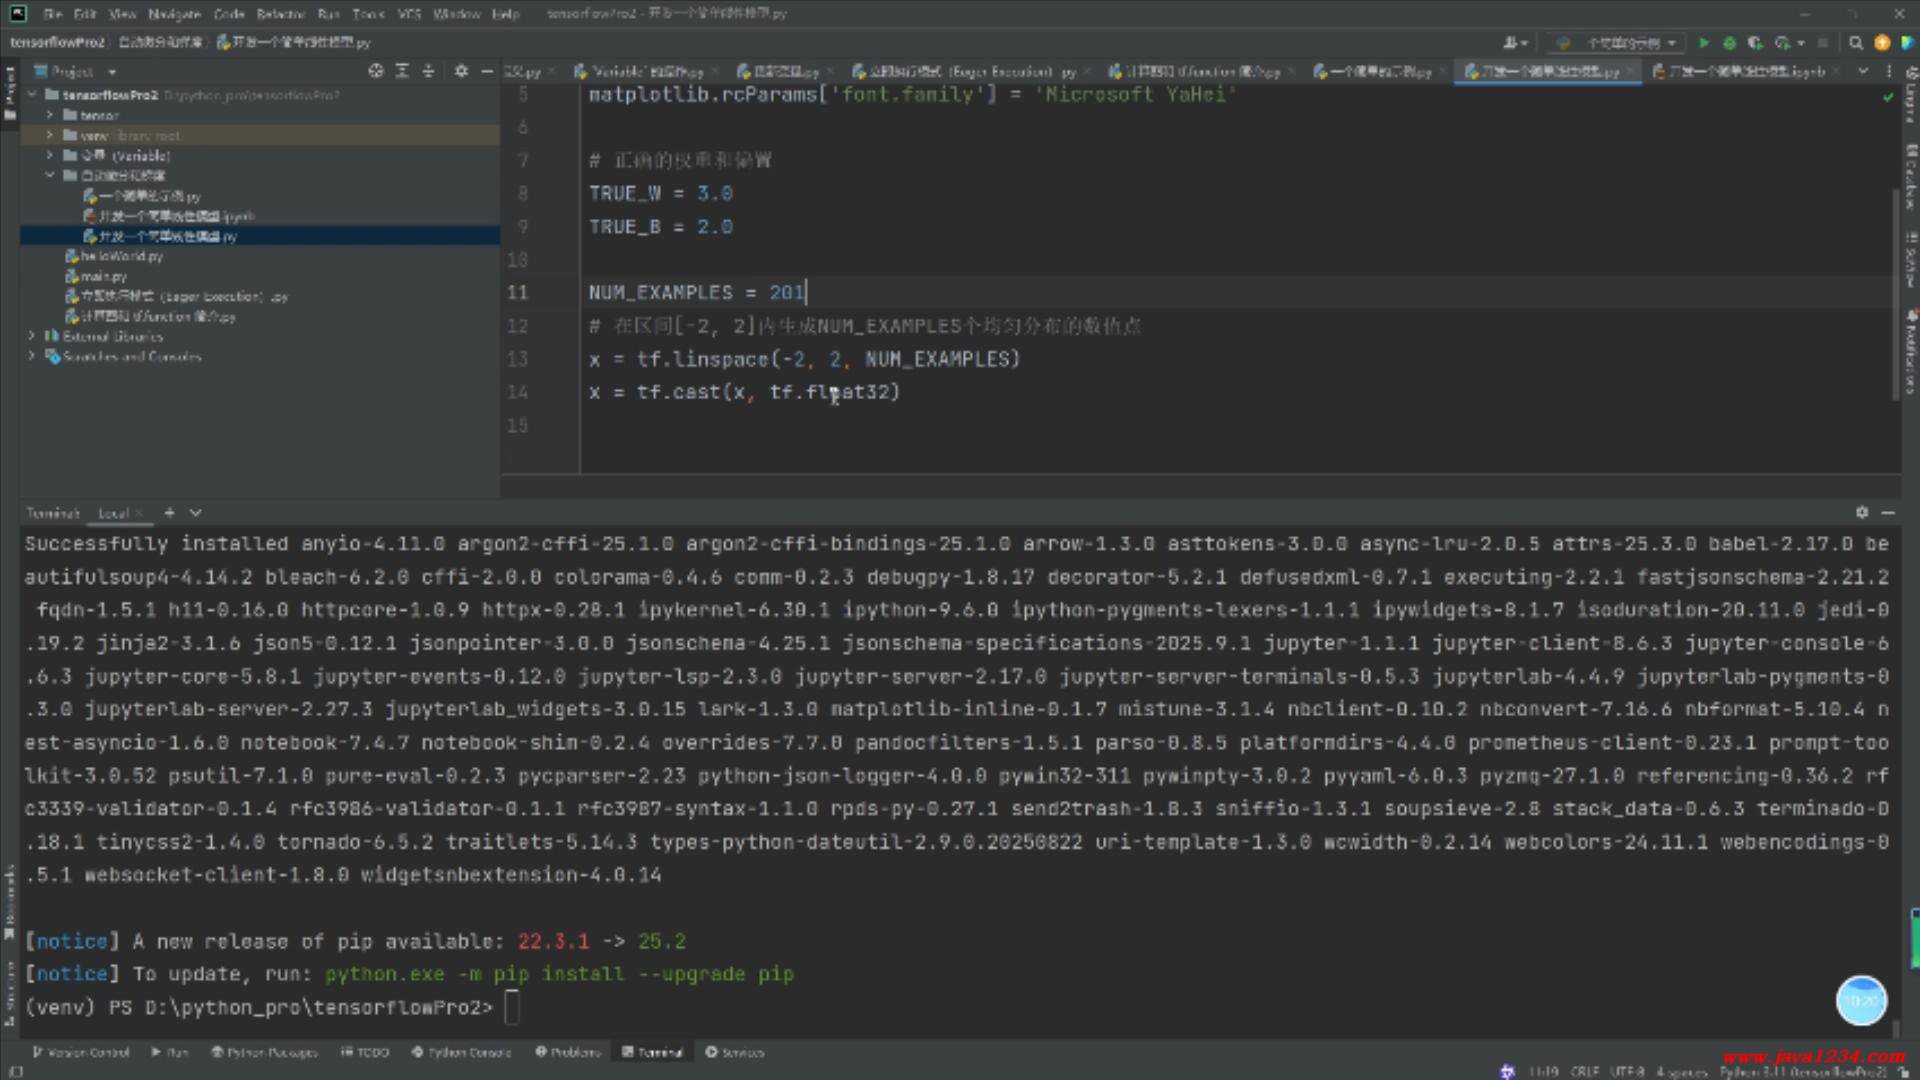Start the Debug bug icon
The image size is (1920, 1080).
1729,43
